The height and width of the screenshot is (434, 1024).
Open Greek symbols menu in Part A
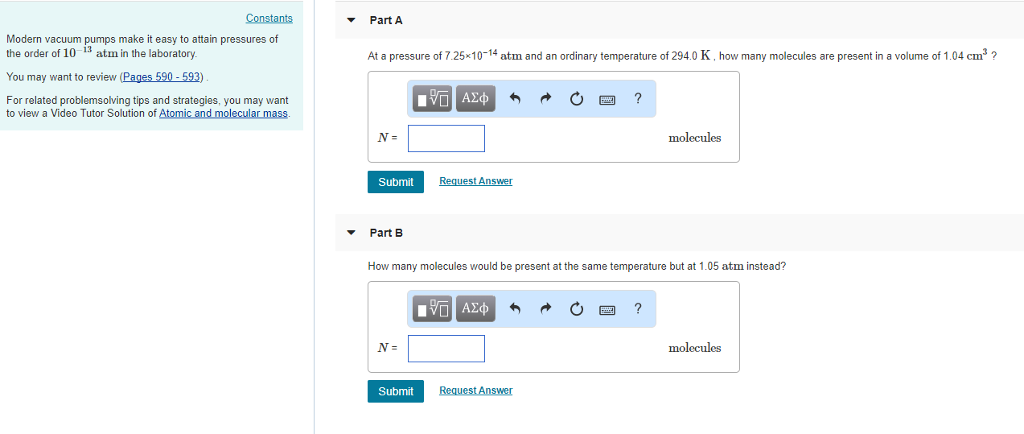[476, 98]
